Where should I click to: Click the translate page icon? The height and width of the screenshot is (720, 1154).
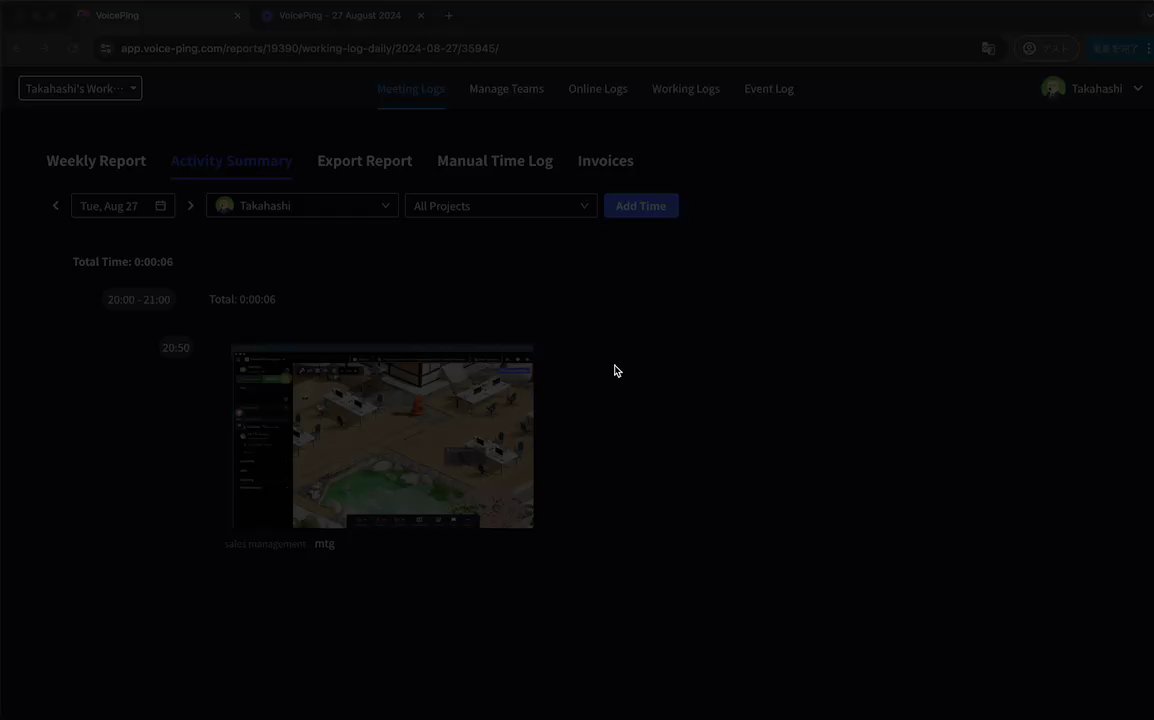tap(988, 49)
